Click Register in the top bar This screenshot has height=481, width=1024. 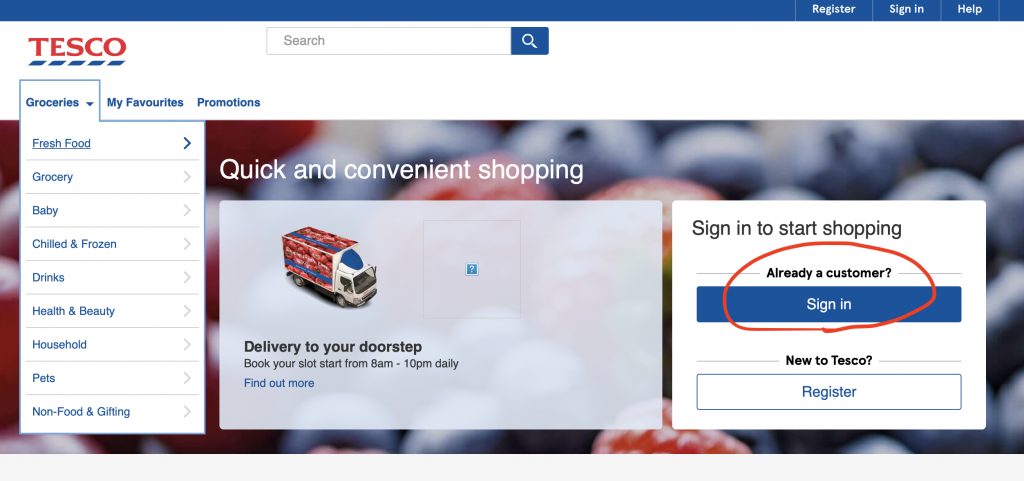833,9
